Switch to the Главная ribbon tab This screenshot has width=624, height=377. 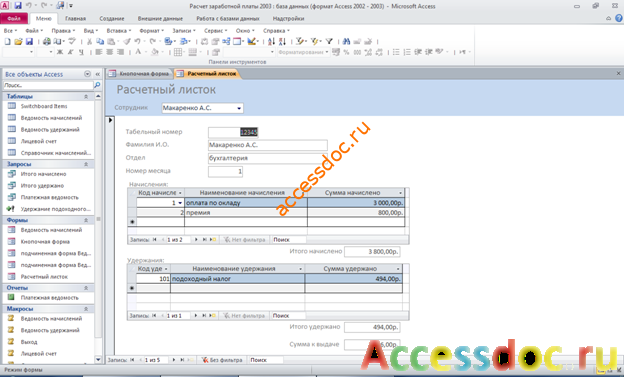tap(76, 18)
